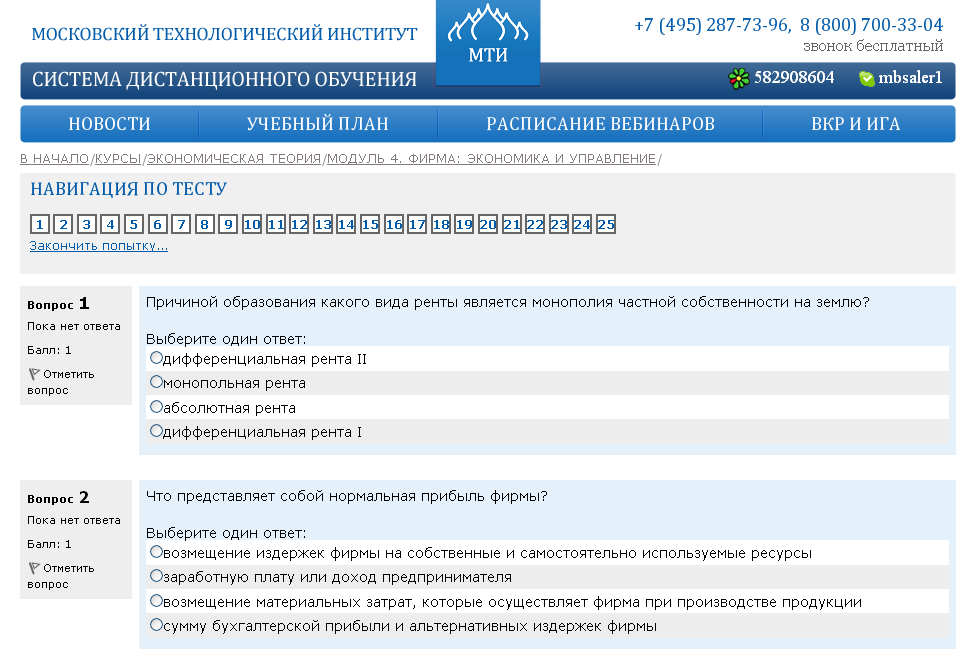Jump to test question 15 in navigation
This screenshot has width=975, height=662.
[x=370, y=224]
